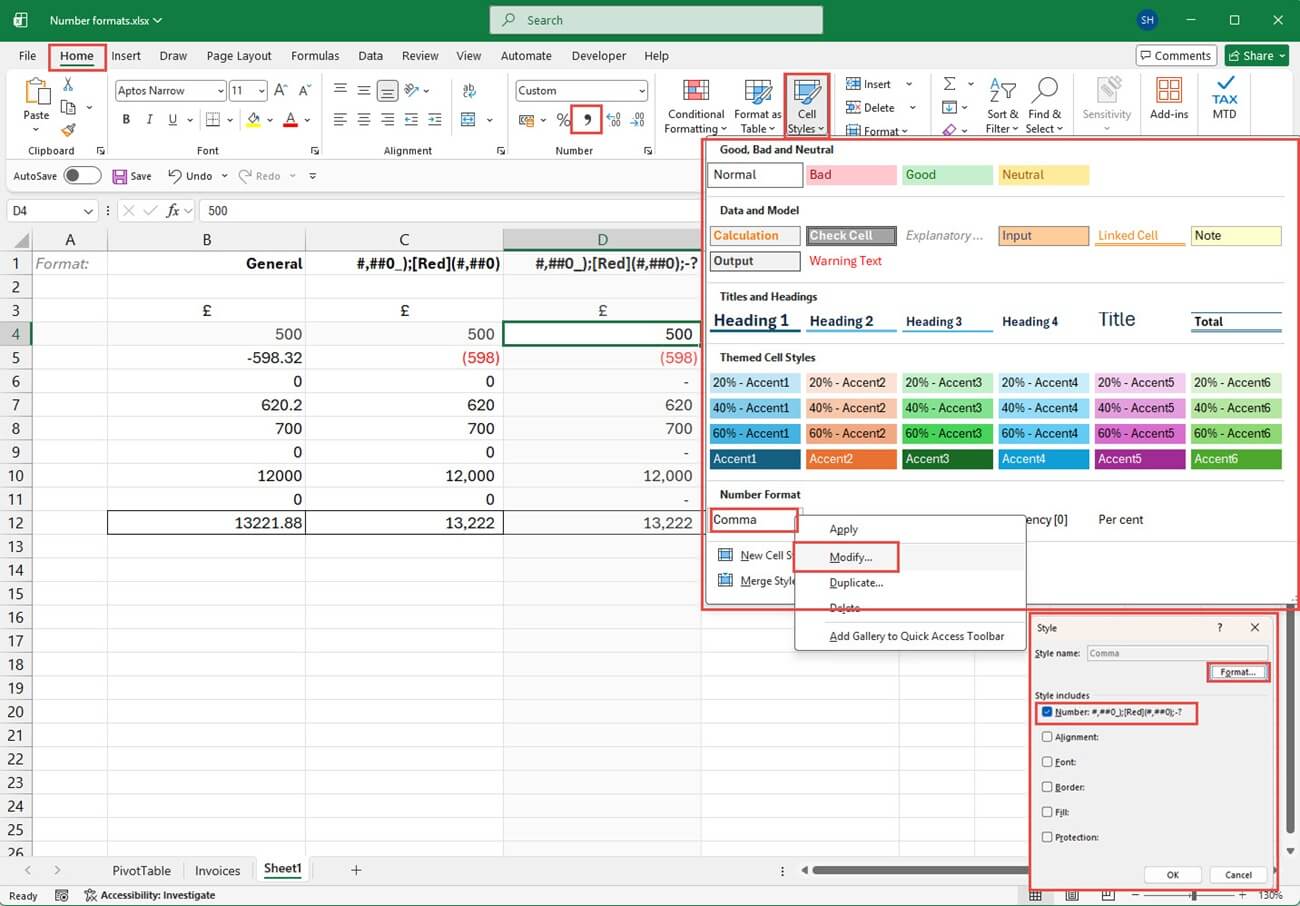Viewport: 1300px width, 906px height.
Task: Click the Format... button in Style dialog
Action: (x=1238, y=672)
